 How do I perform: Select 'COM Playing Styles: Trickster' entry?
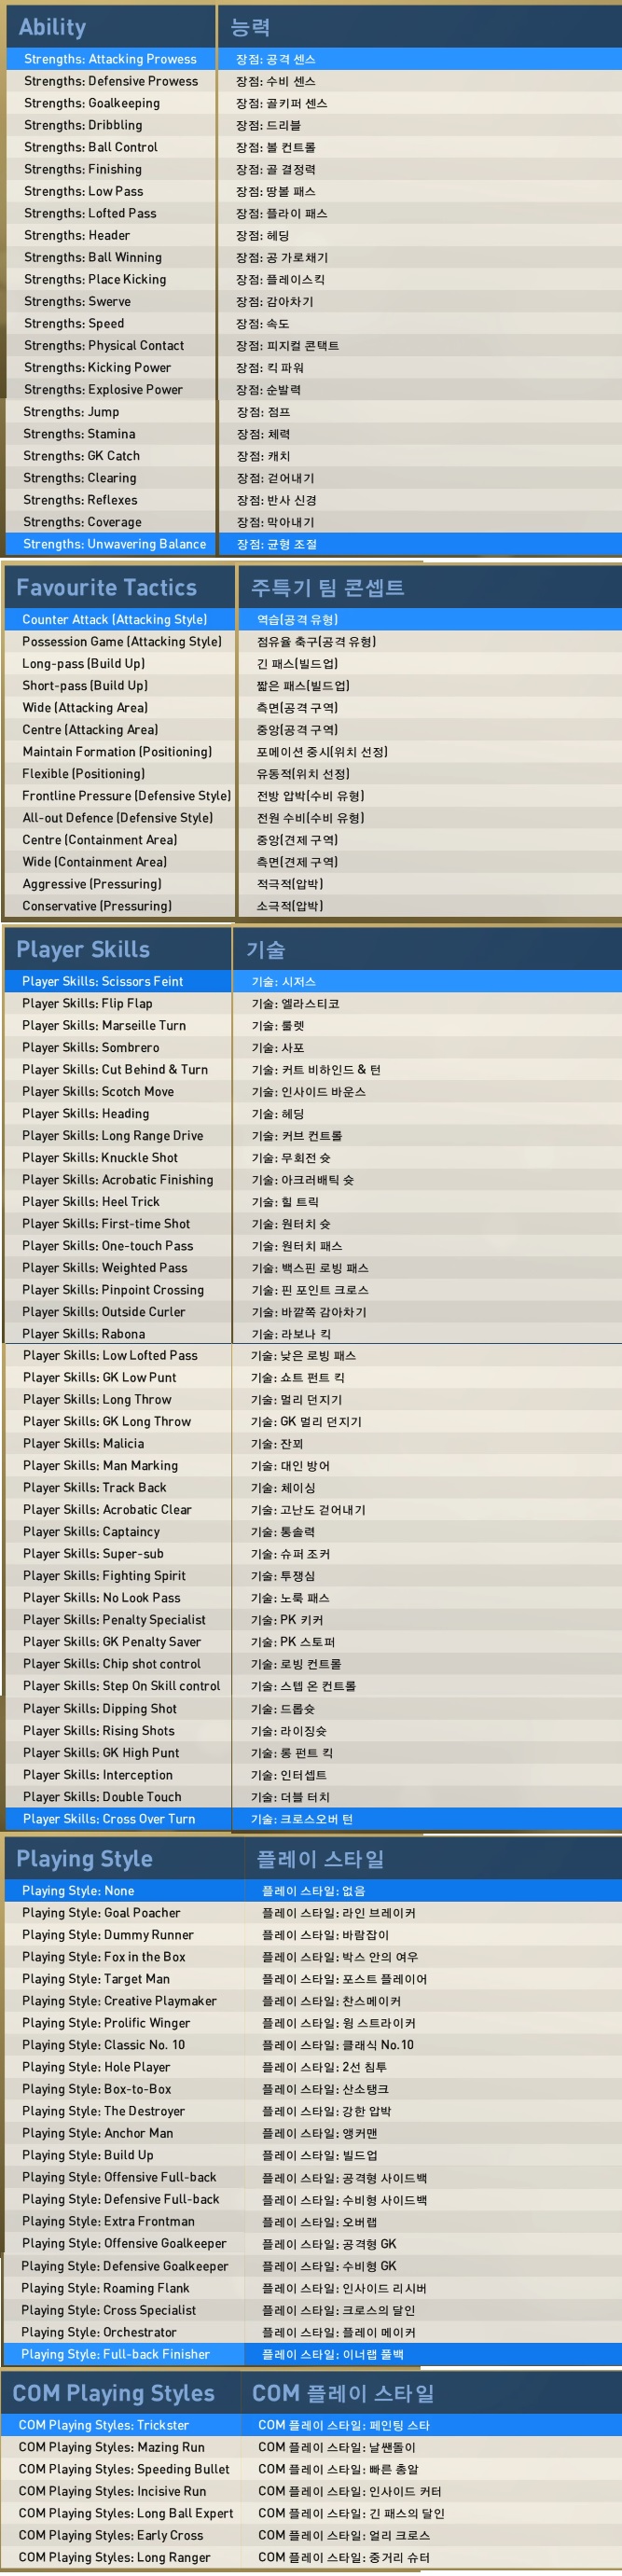[104, 2425]
